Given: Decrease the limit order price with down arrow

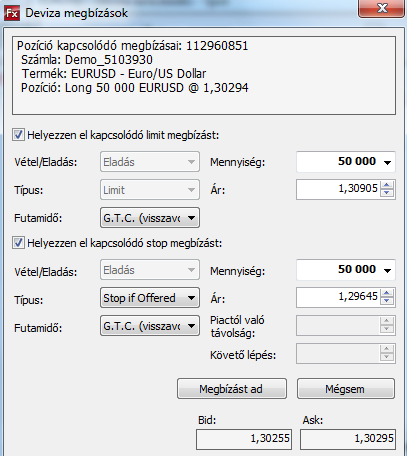Looking at the screenshot, I should (x=387, y=193).
